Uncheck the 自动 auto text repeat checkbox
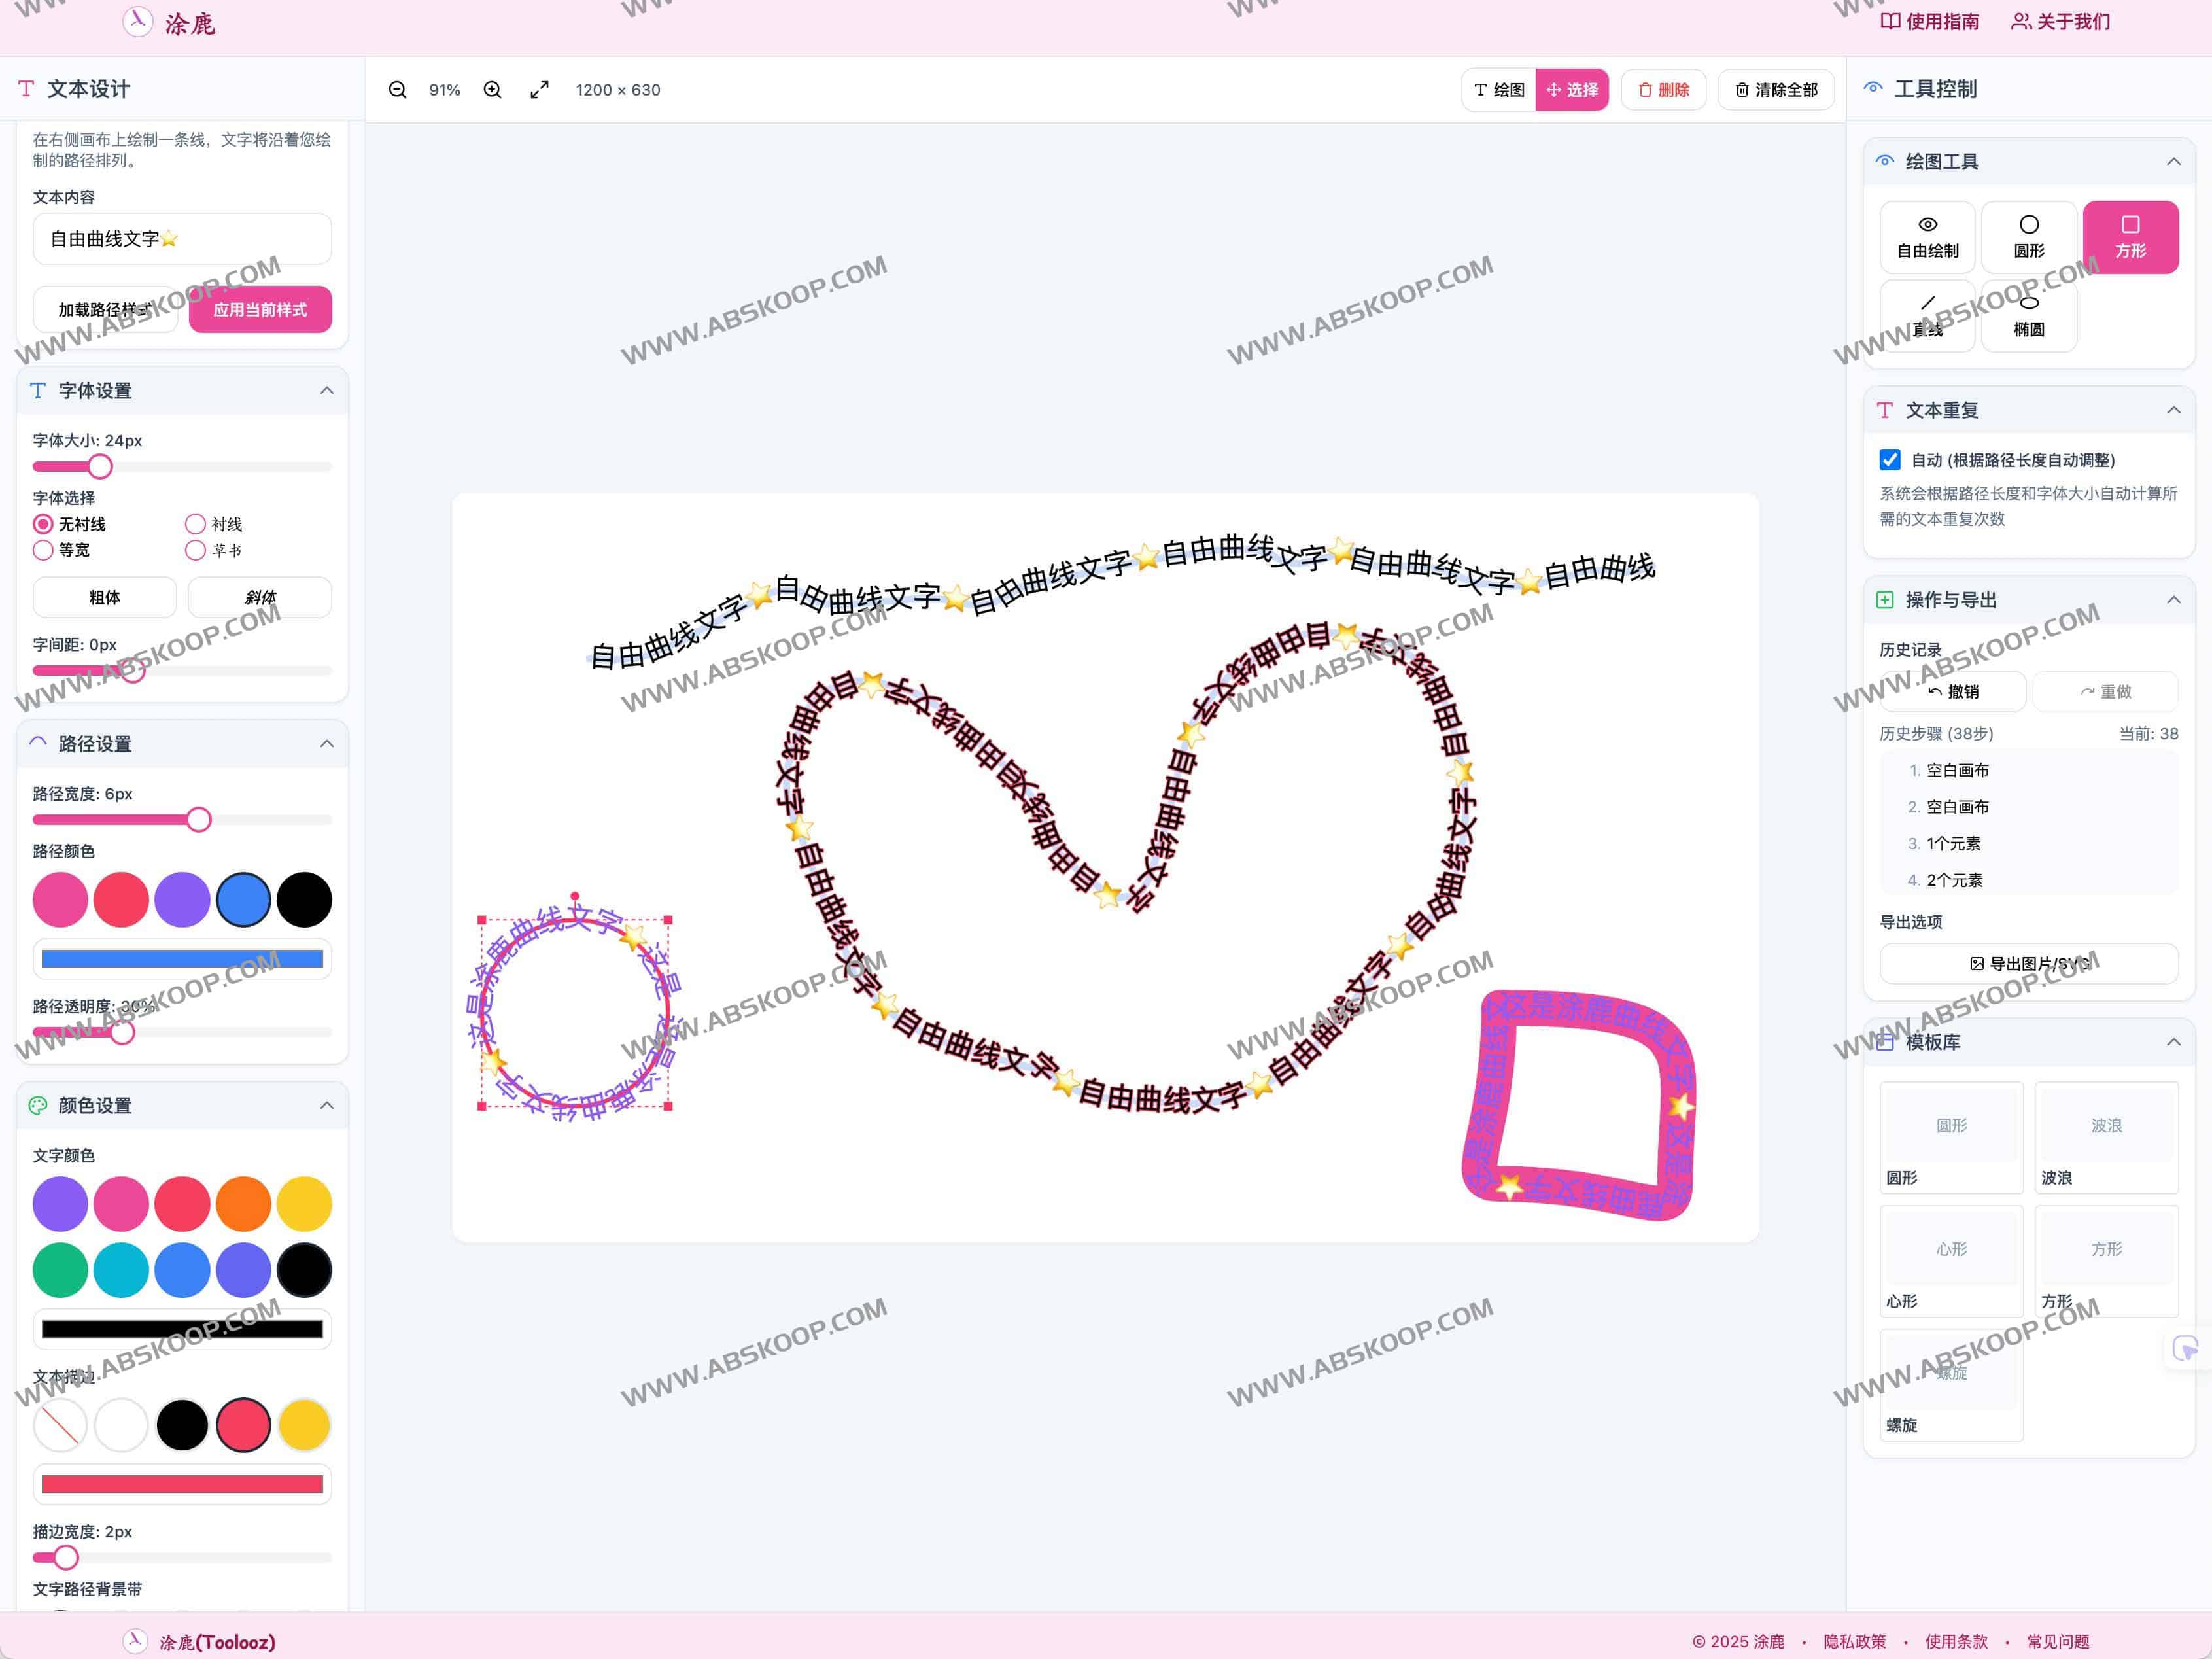 [x=1889, y=460]
